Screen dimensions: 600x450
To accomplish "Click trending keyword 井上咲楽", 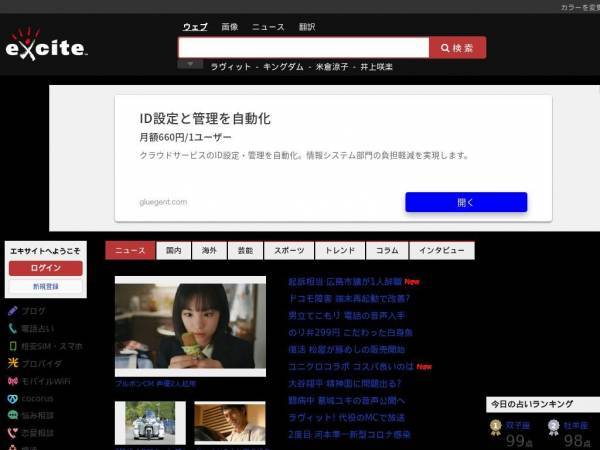I will 377,67.
